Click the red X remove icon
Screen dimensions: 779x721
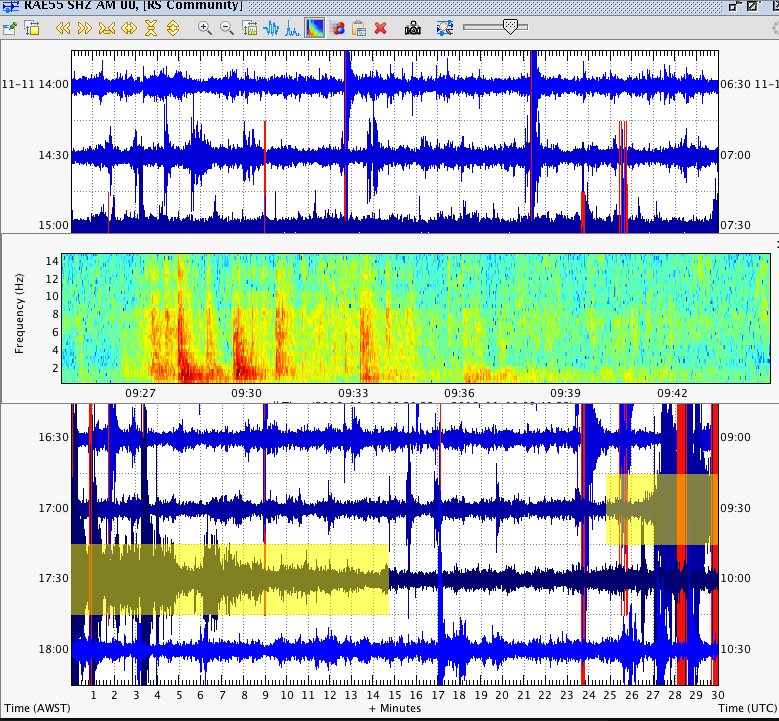tap(381, 28)
